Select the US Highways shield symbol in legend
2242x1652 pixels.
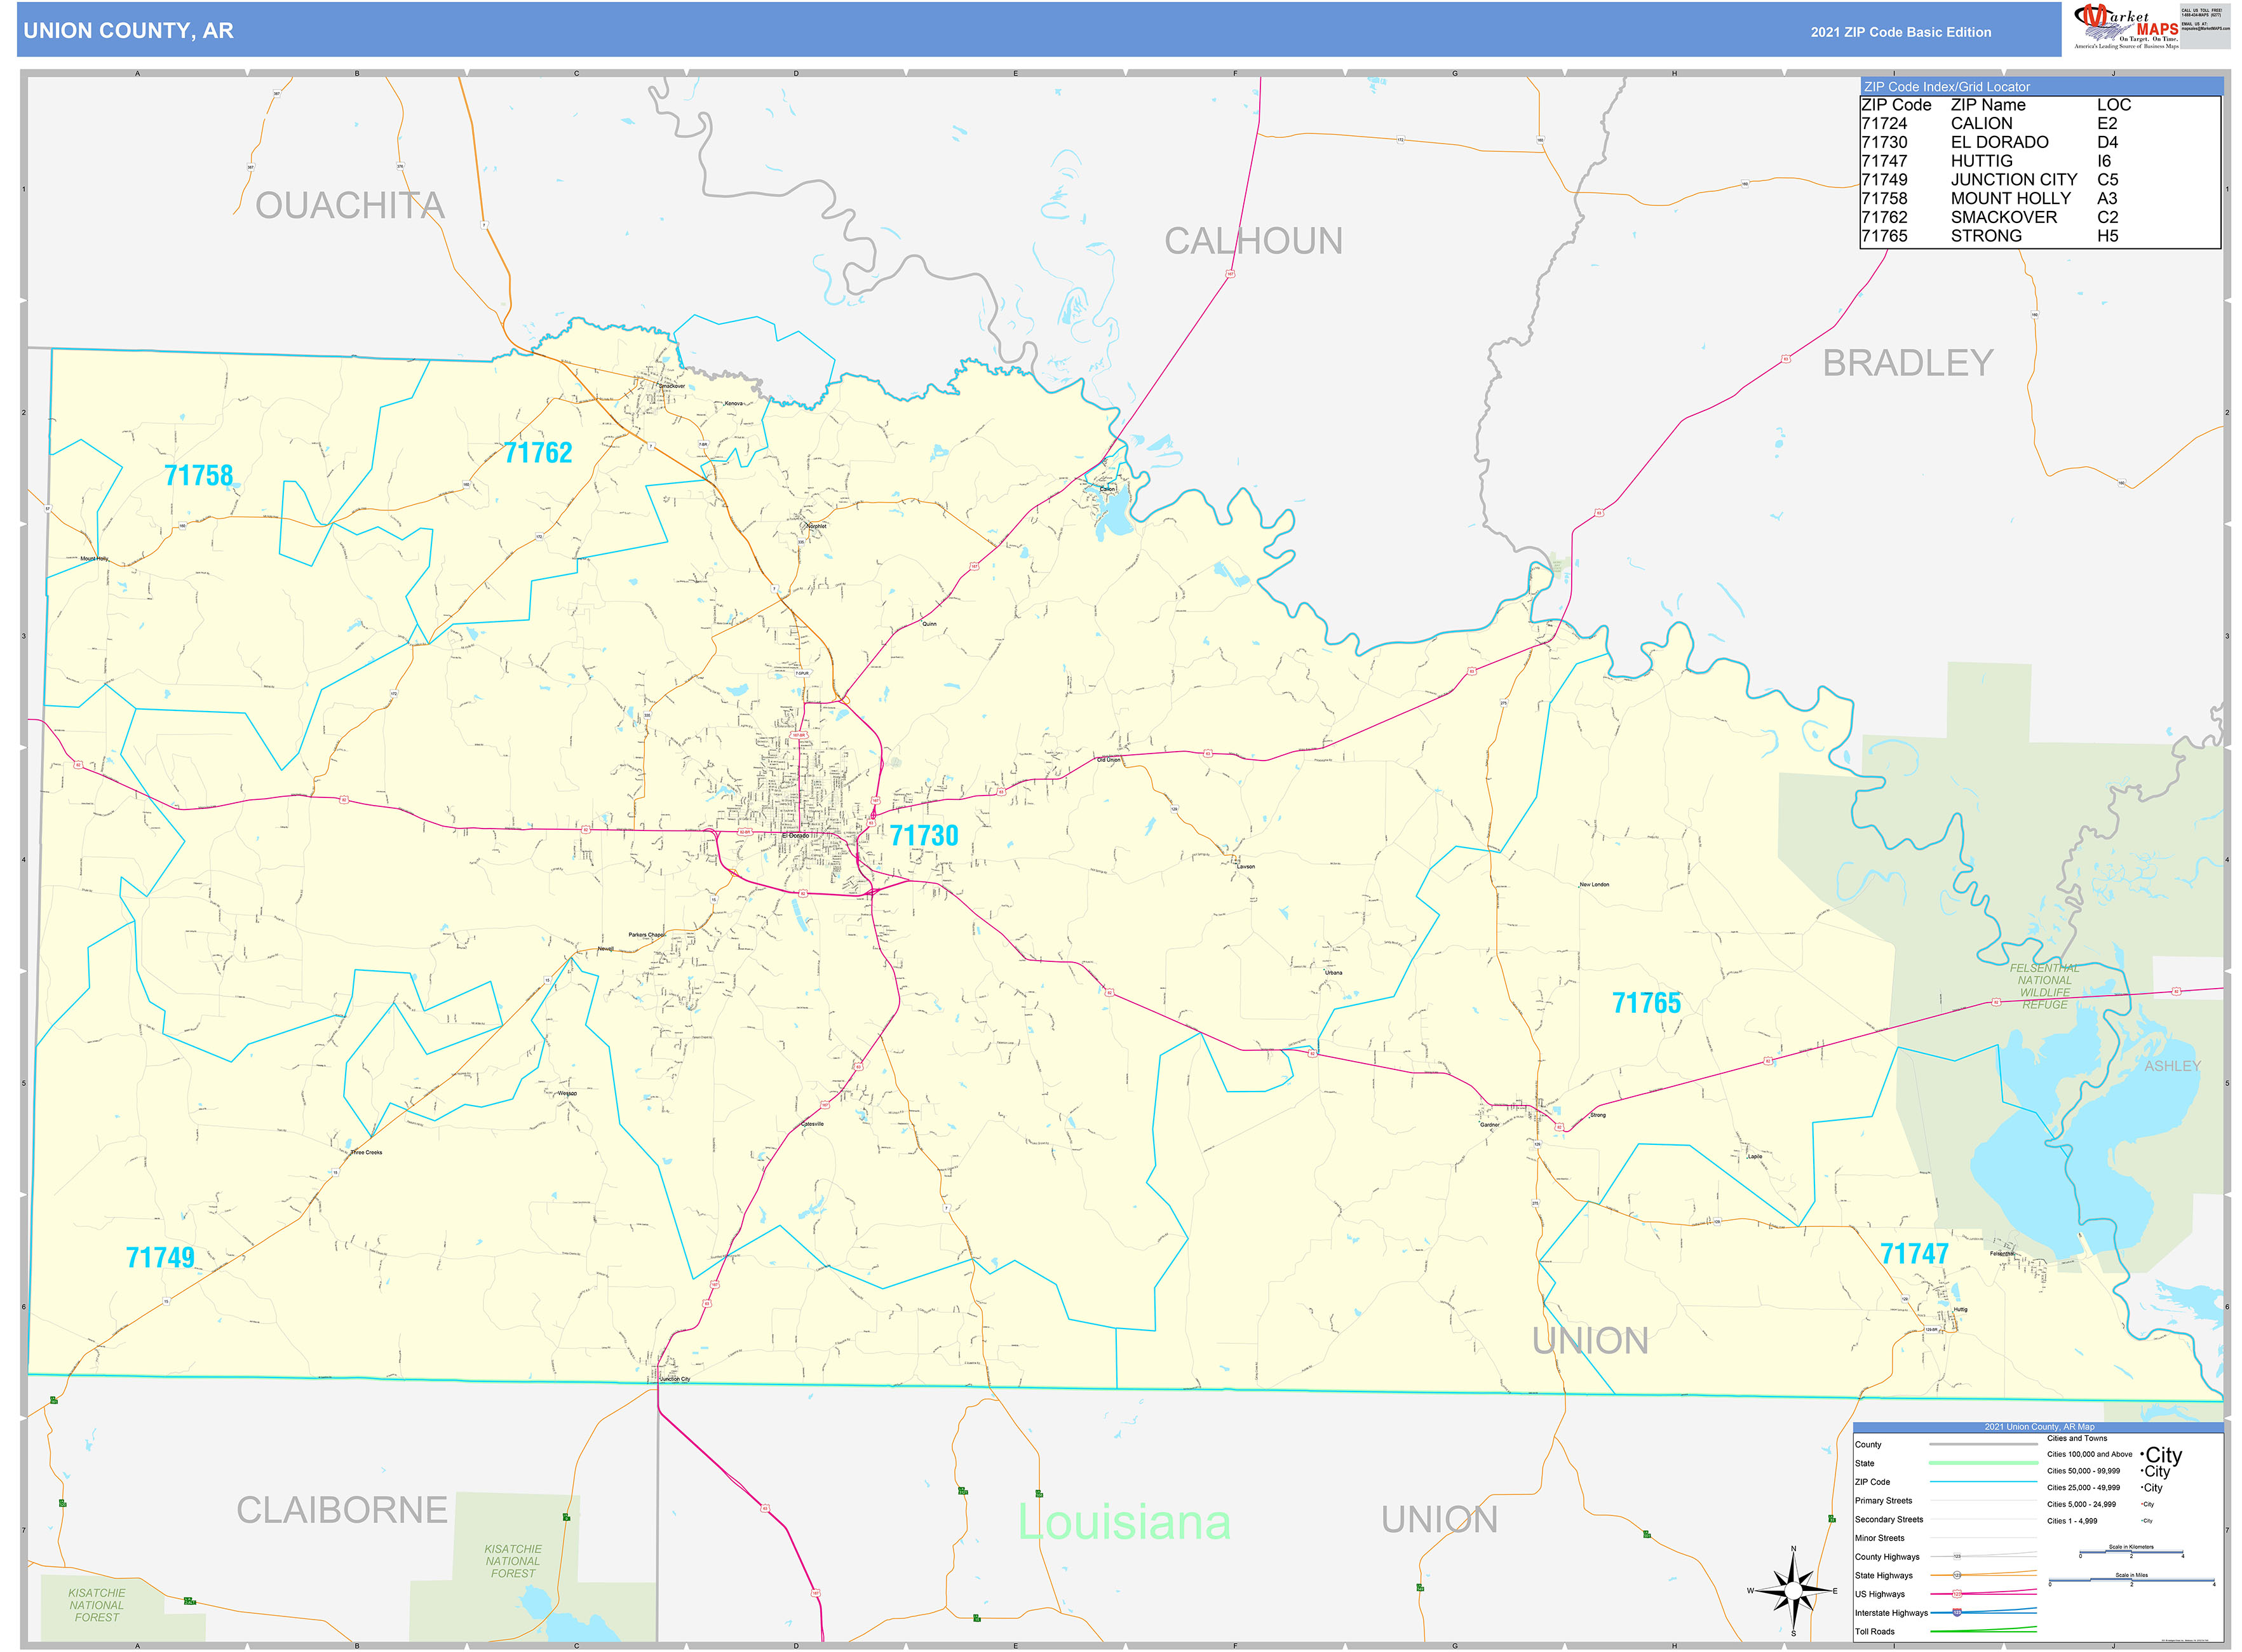(1958, 1594)
